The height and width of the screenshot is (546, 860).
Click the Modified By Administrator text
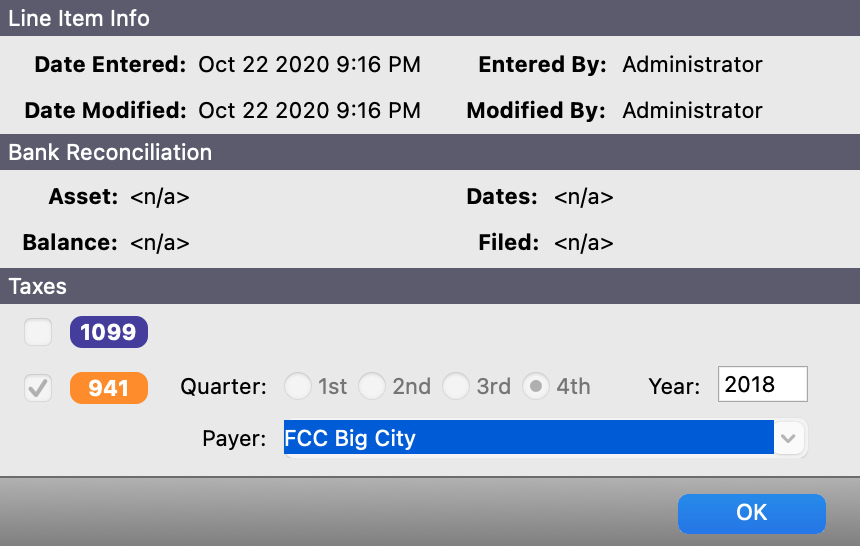[x=692, y=110]
